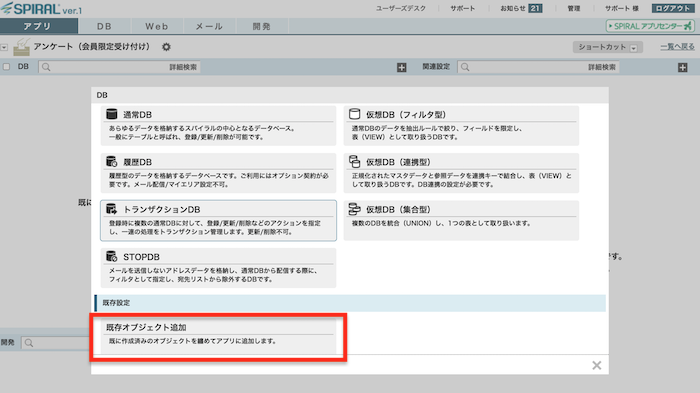The image size is (700, 393).
Task: Open お知らせ notifications with badge 21
Action: [x=521, y=8]
